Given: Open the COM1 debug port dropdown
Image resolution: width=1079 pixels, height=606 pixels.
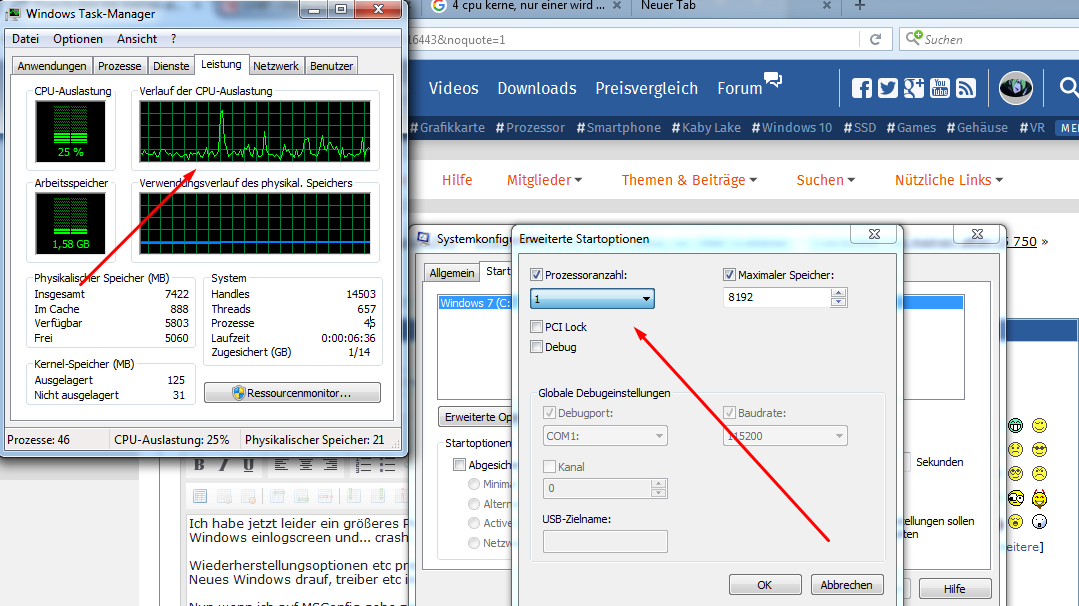Looking at the screenshot, I should (x=605, y=435).
